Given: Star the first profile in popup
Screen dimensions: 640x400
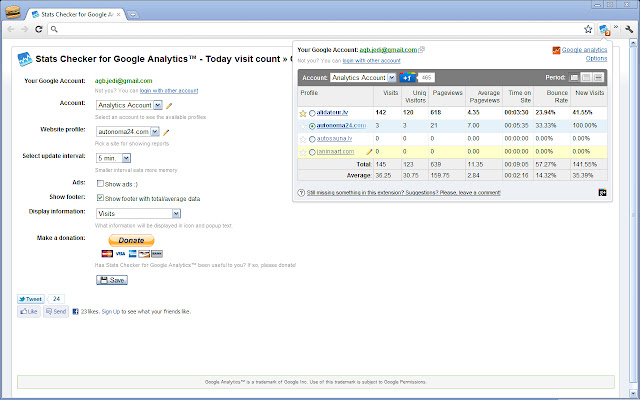Looking at the screenshot, I should [x=303, y=113].
